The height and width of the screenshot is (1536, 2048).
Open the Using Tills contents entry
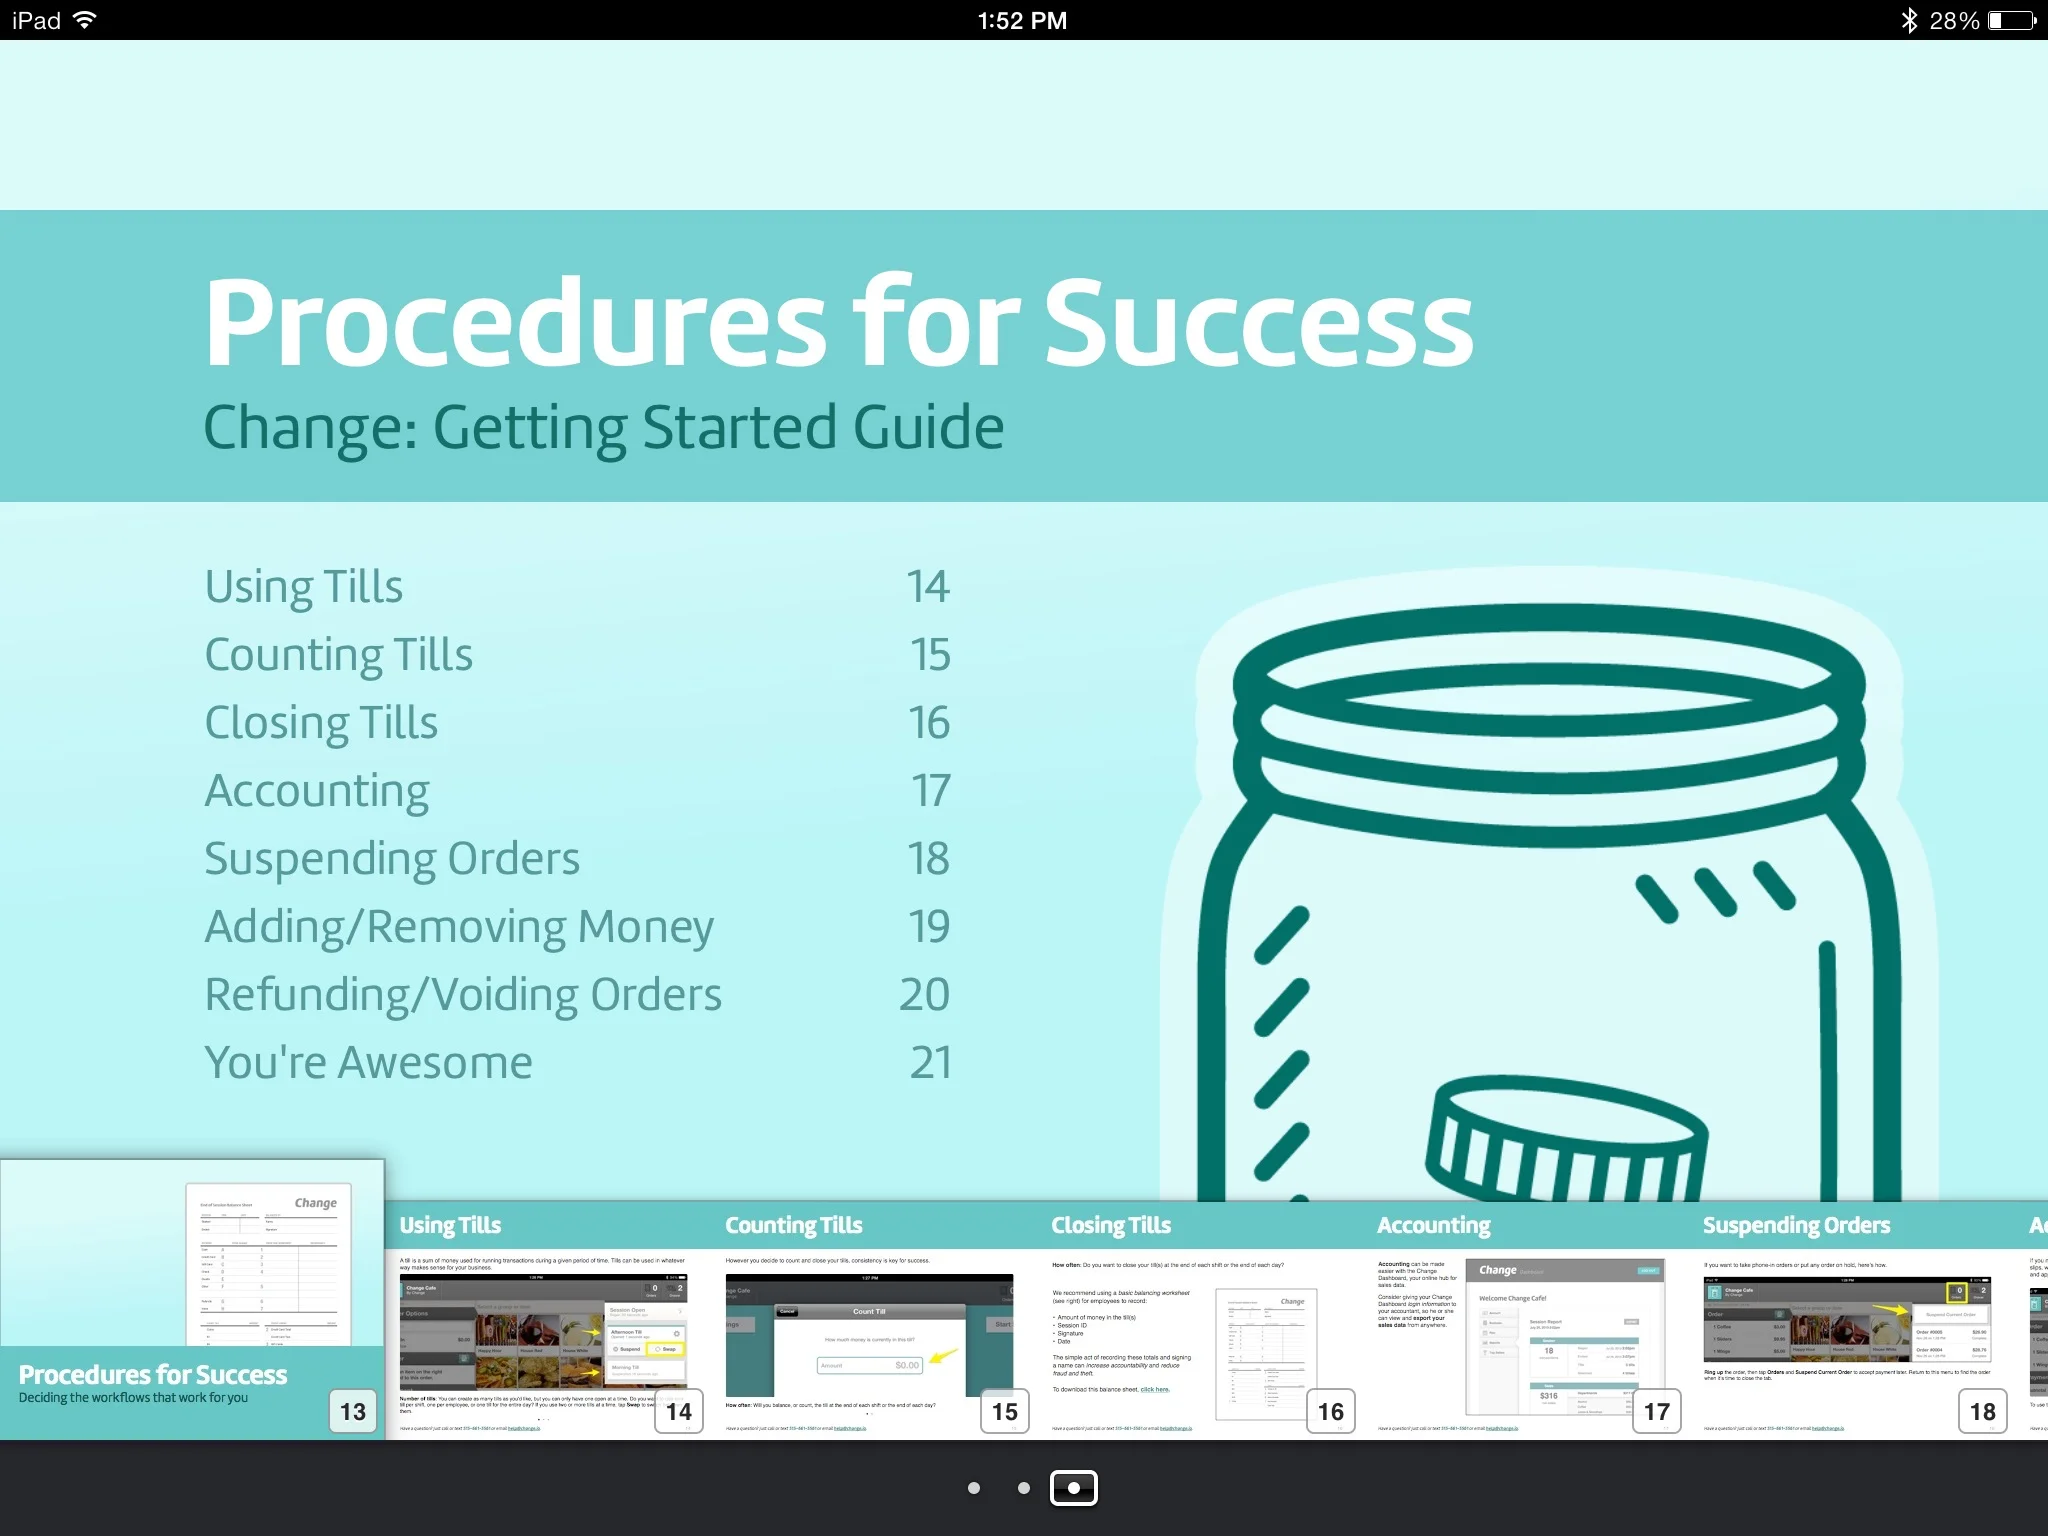click(x=304, y=587)
